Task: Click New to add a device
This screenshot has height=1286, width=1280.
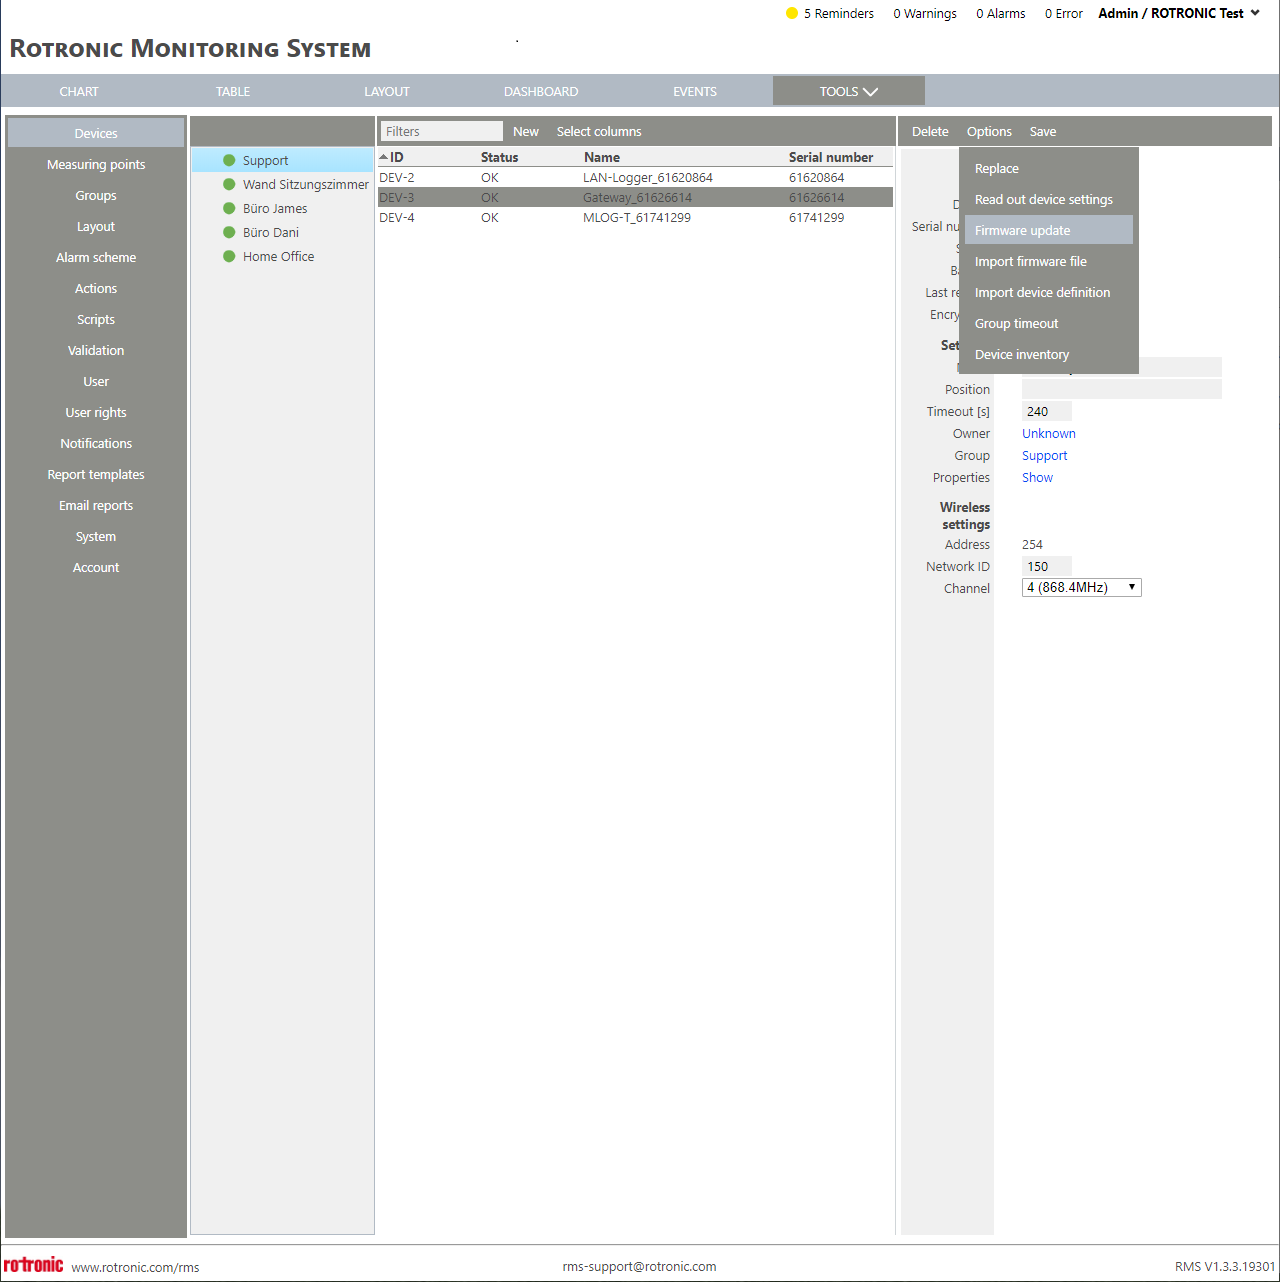Action: click(x=526, y=131)
